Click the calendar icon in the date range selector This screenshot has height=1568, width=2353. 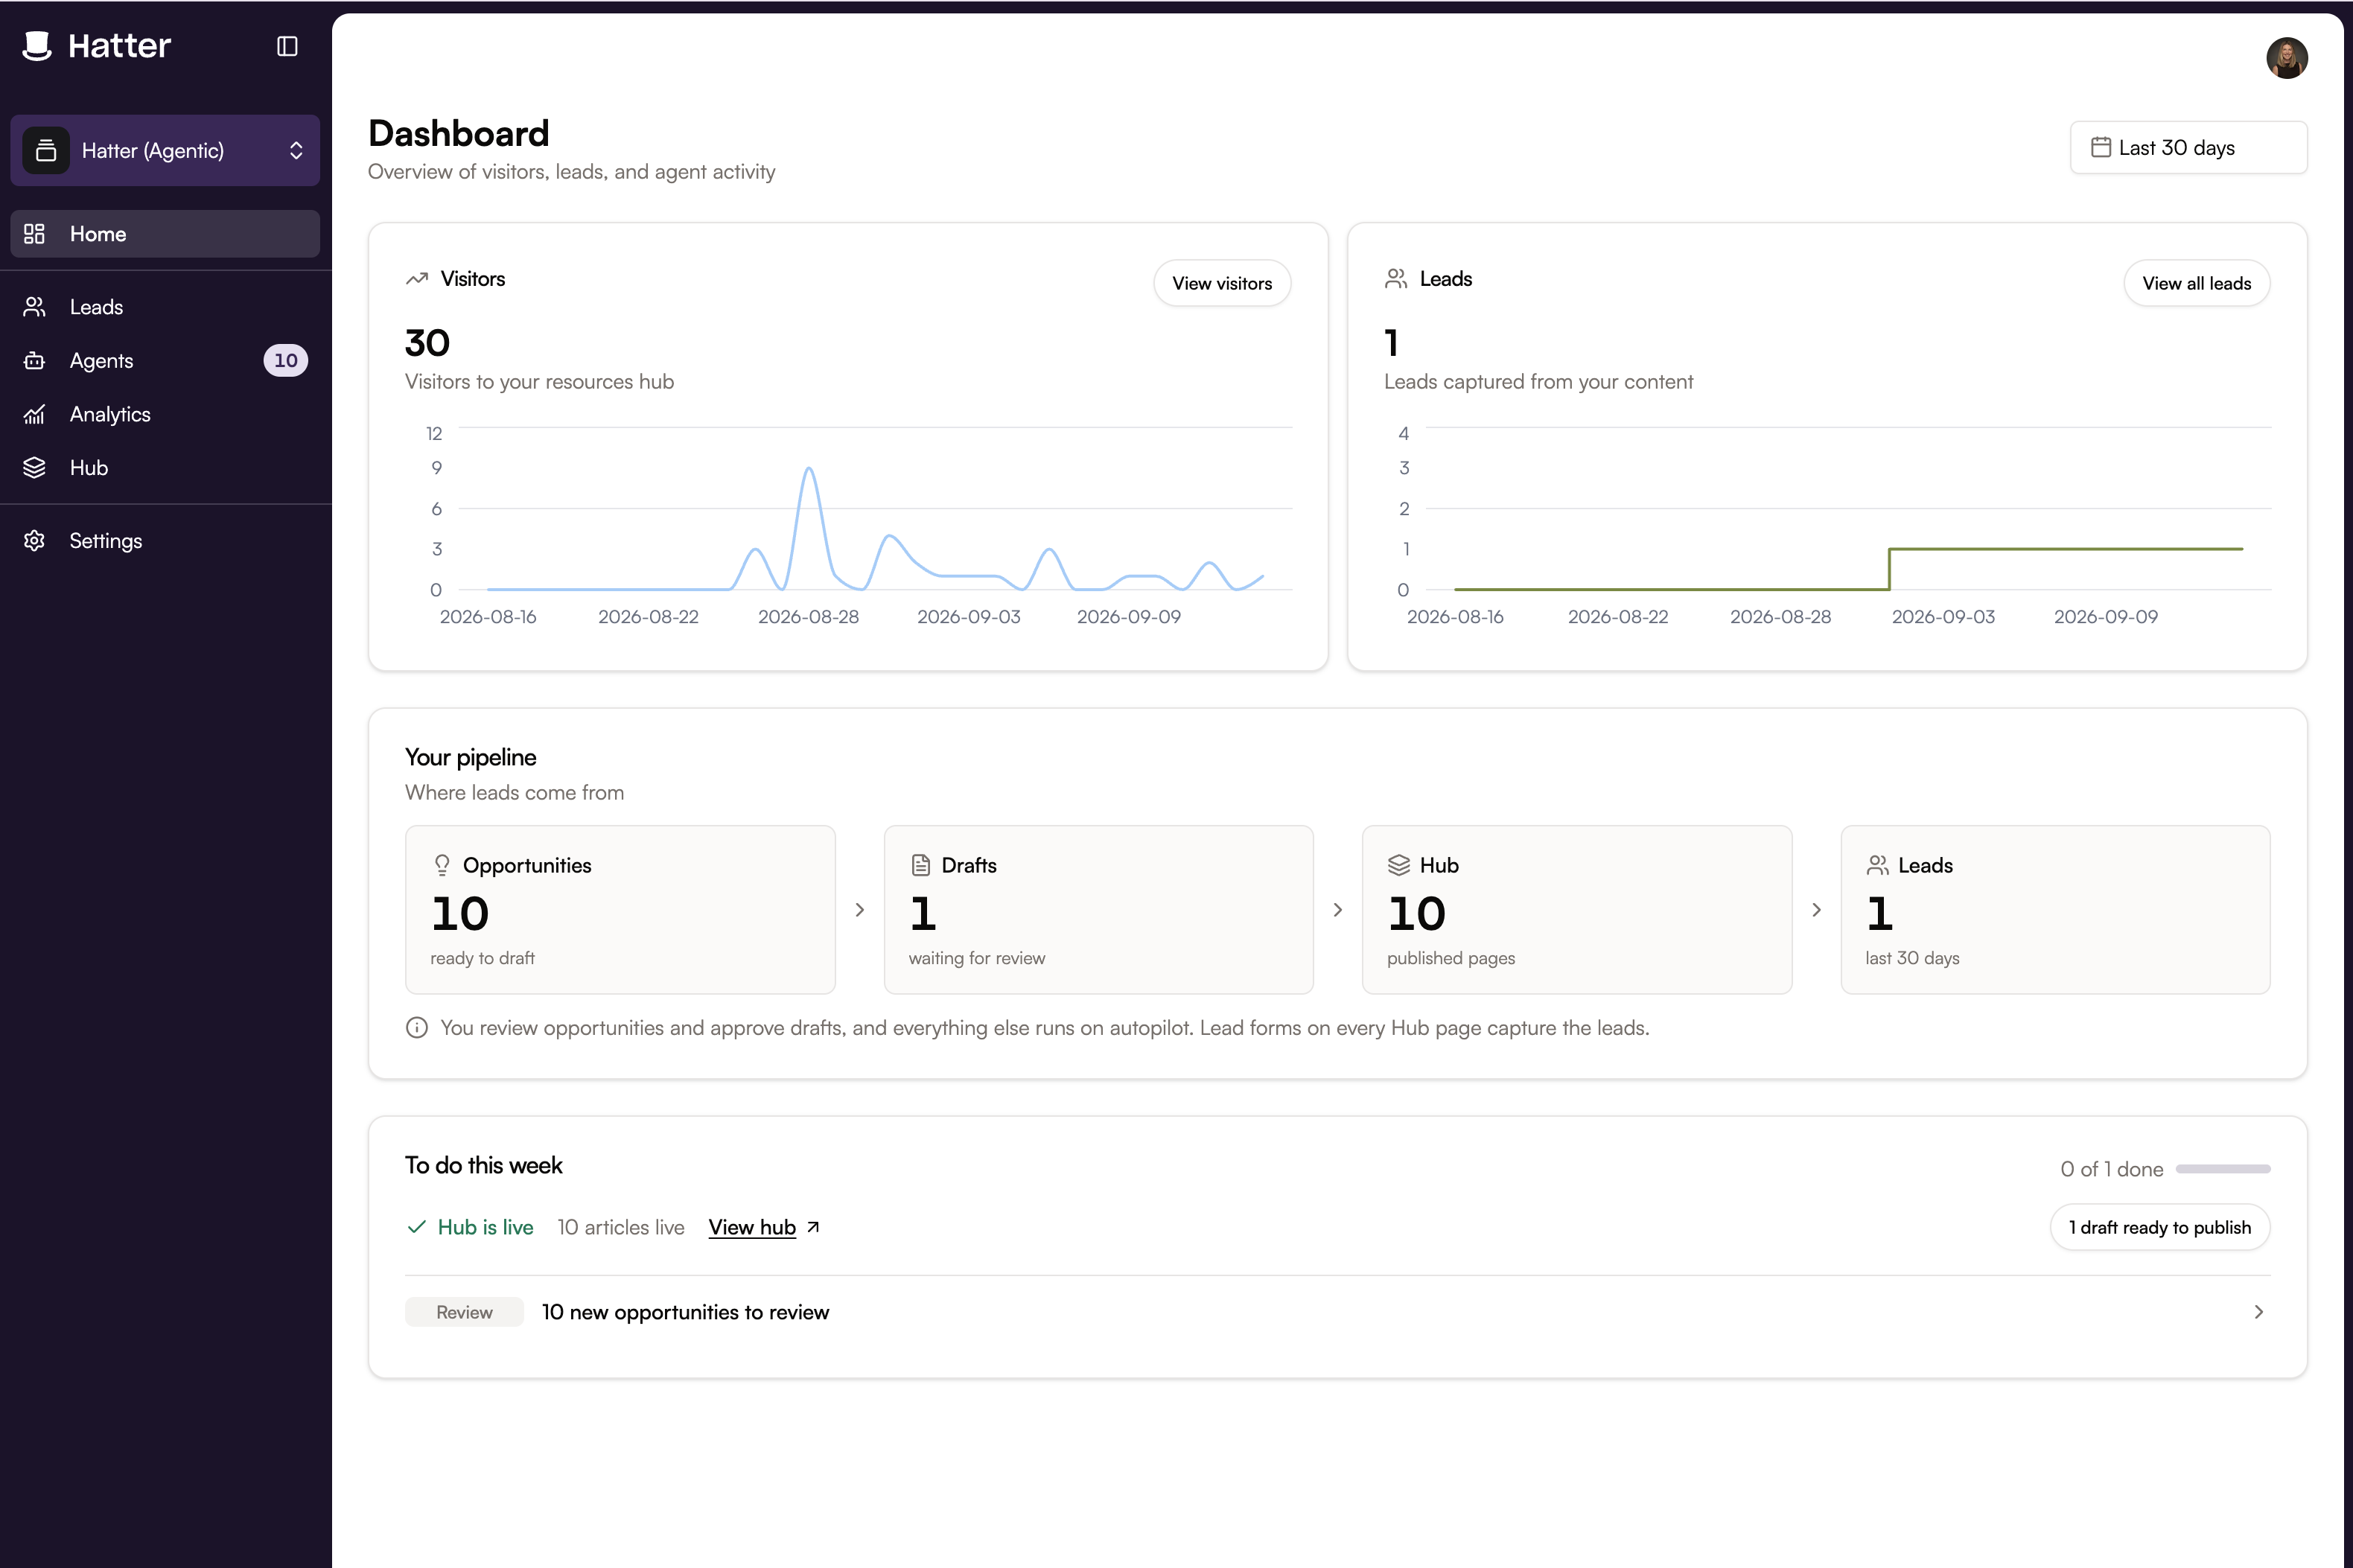pos(2101,147)
